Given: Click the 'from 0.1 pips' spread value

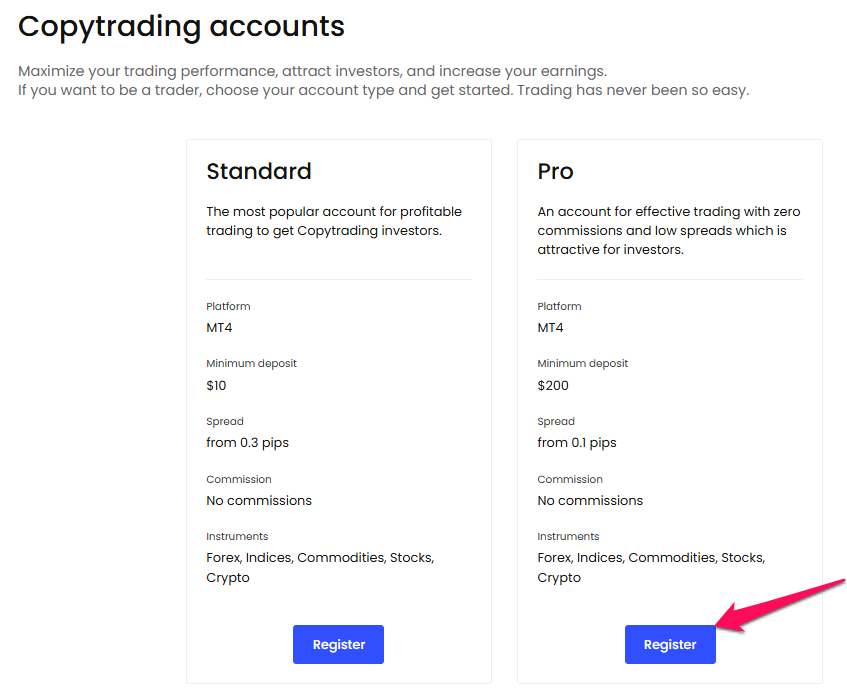Looking at the screenshot, I should pyautogui.click(x=578, y=442).
